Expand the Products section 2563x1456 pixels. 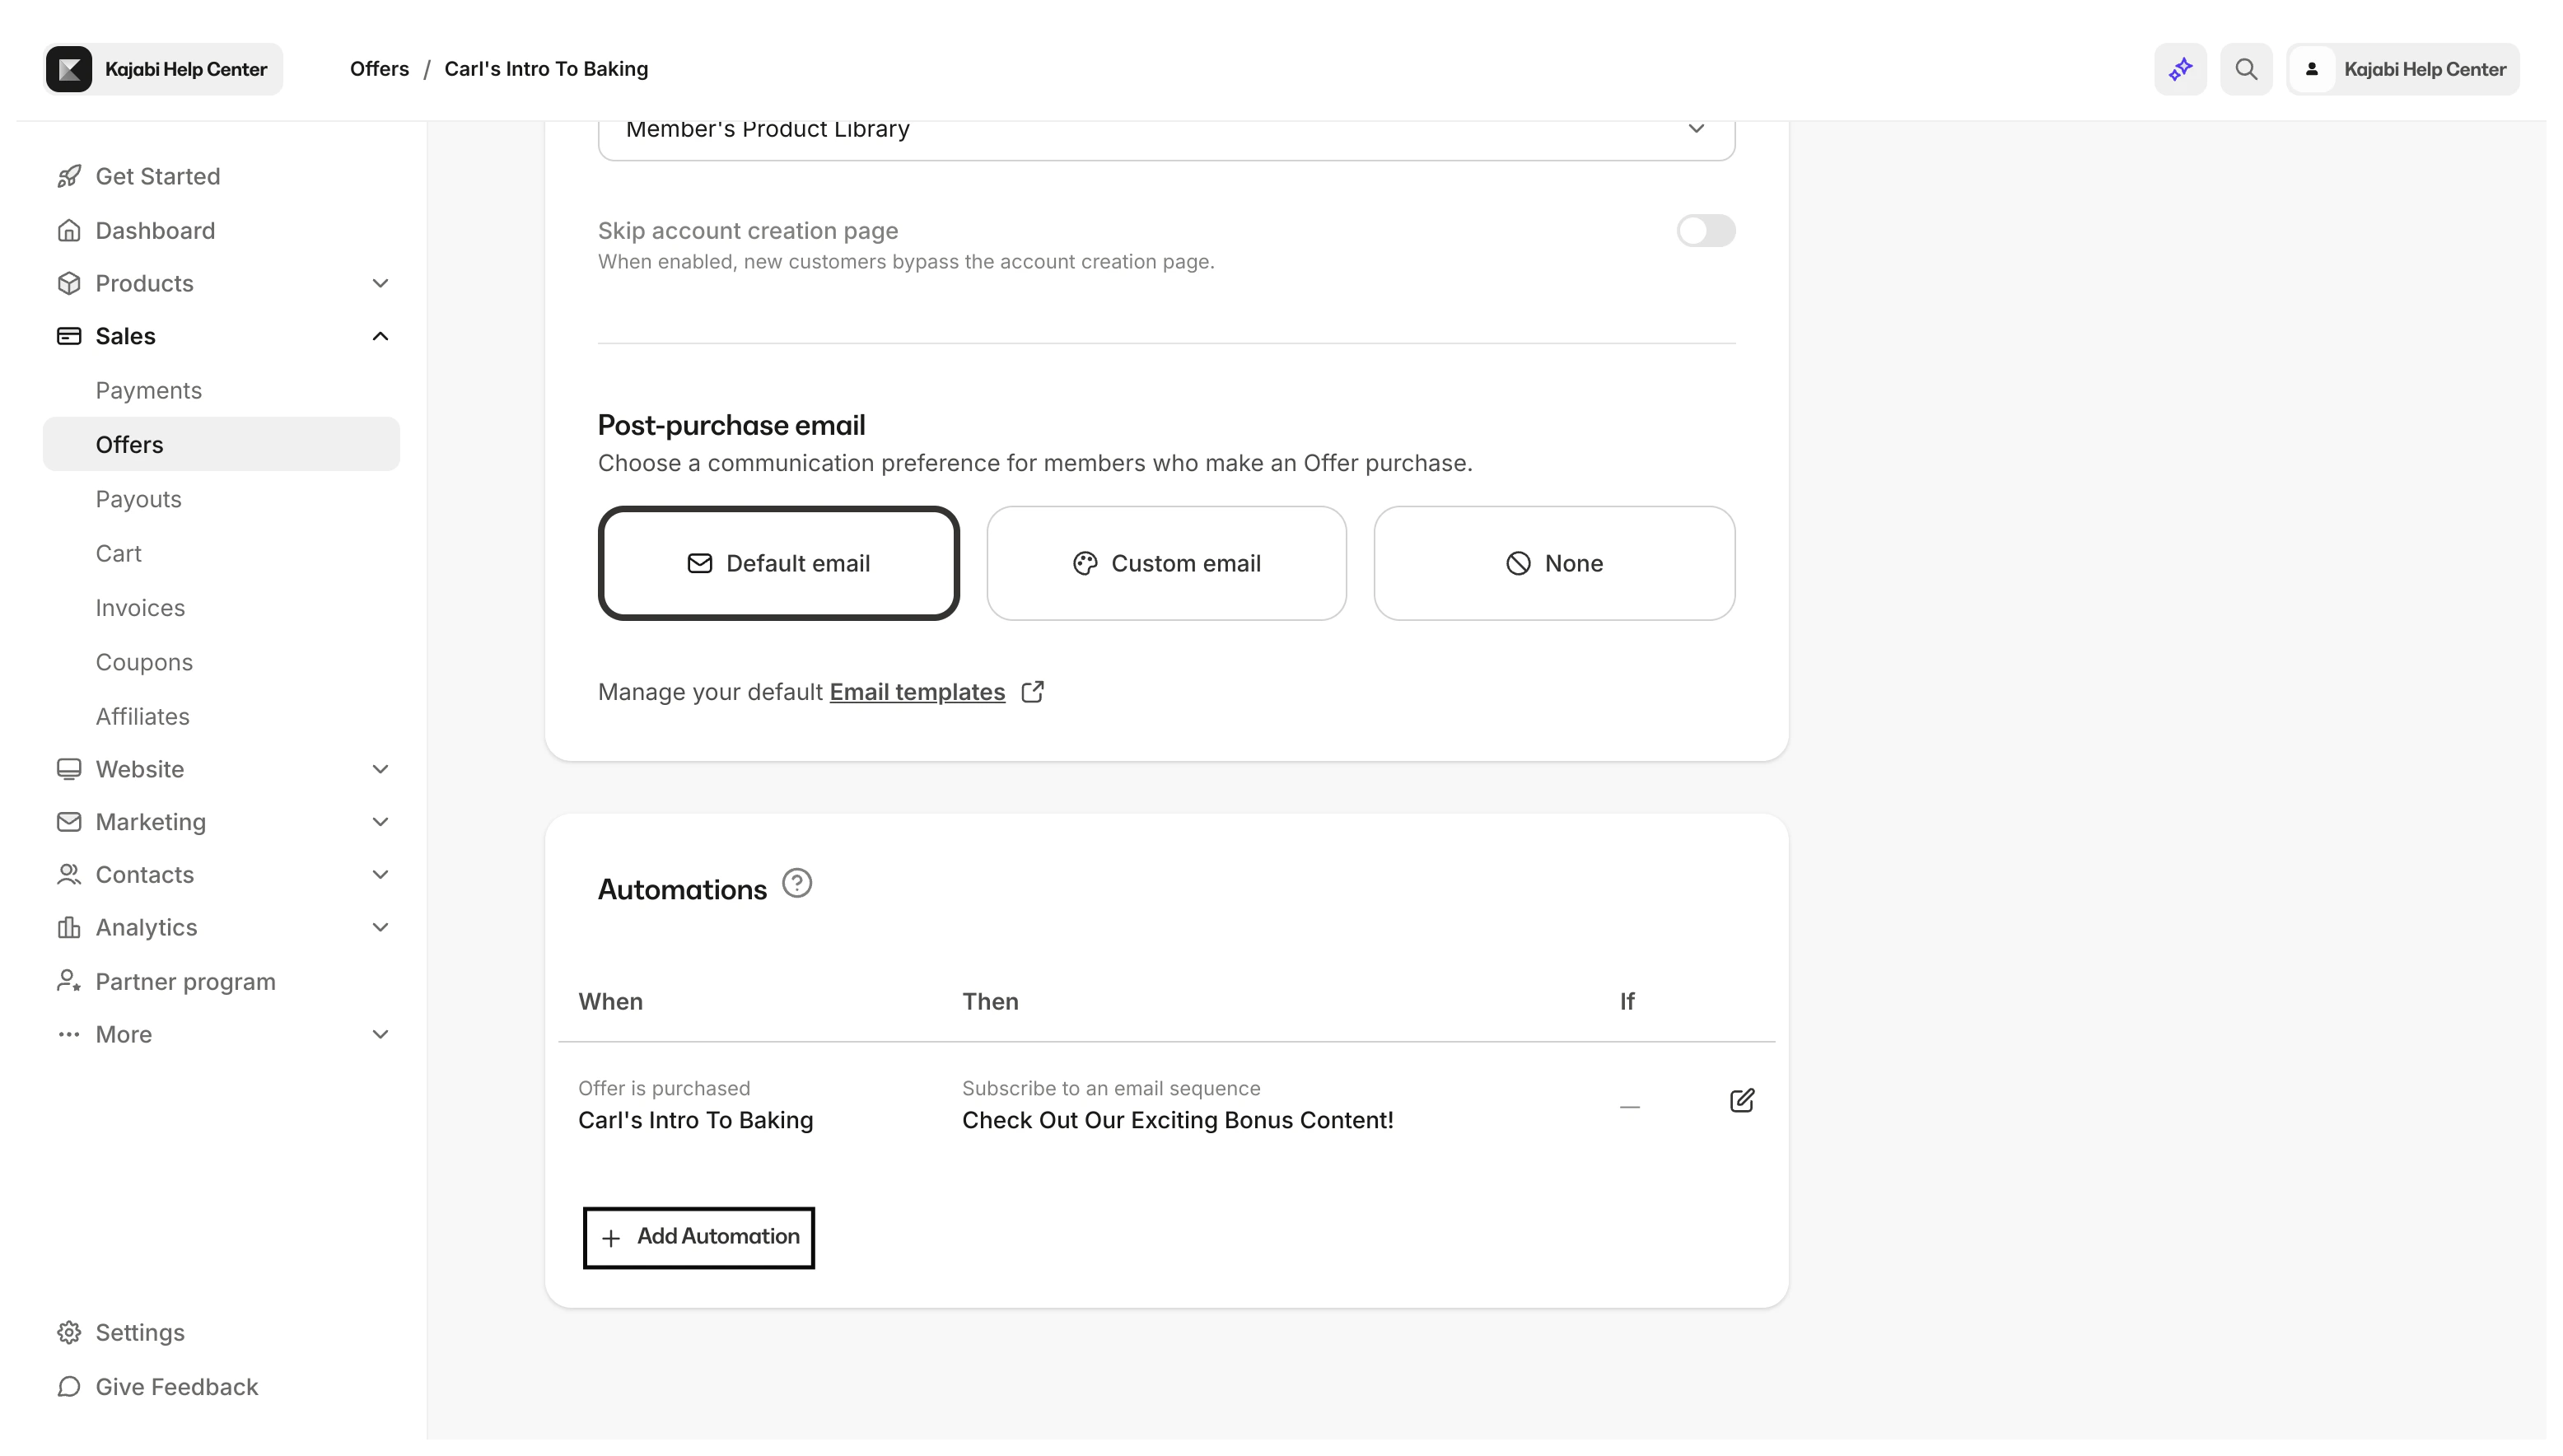[380, 283]
